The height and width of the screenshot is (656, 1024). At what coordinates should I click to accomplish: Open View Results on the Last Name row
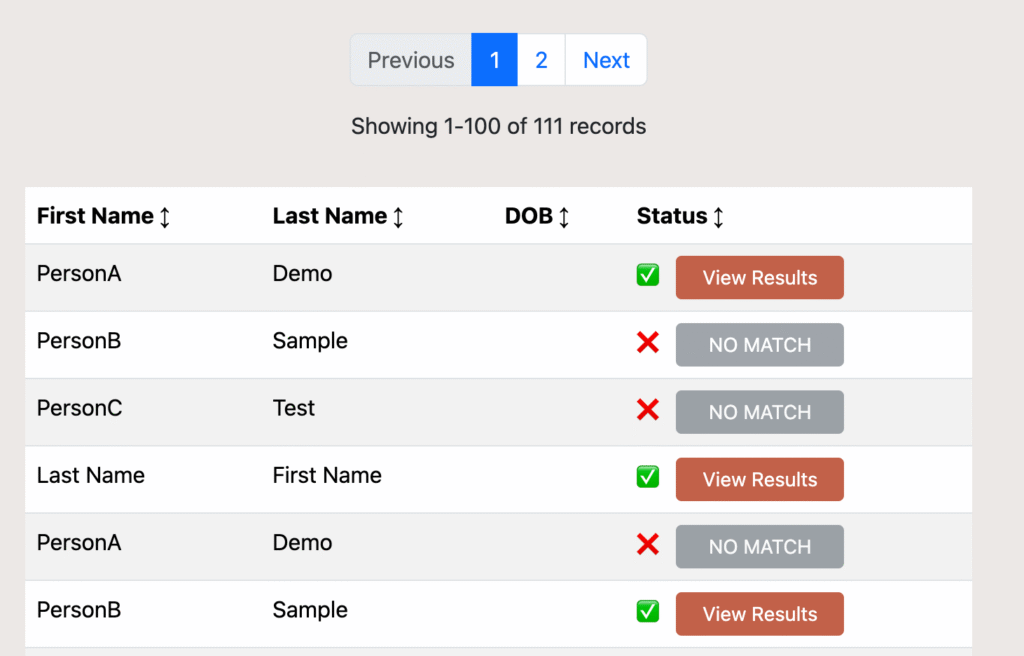pos(759,479)
